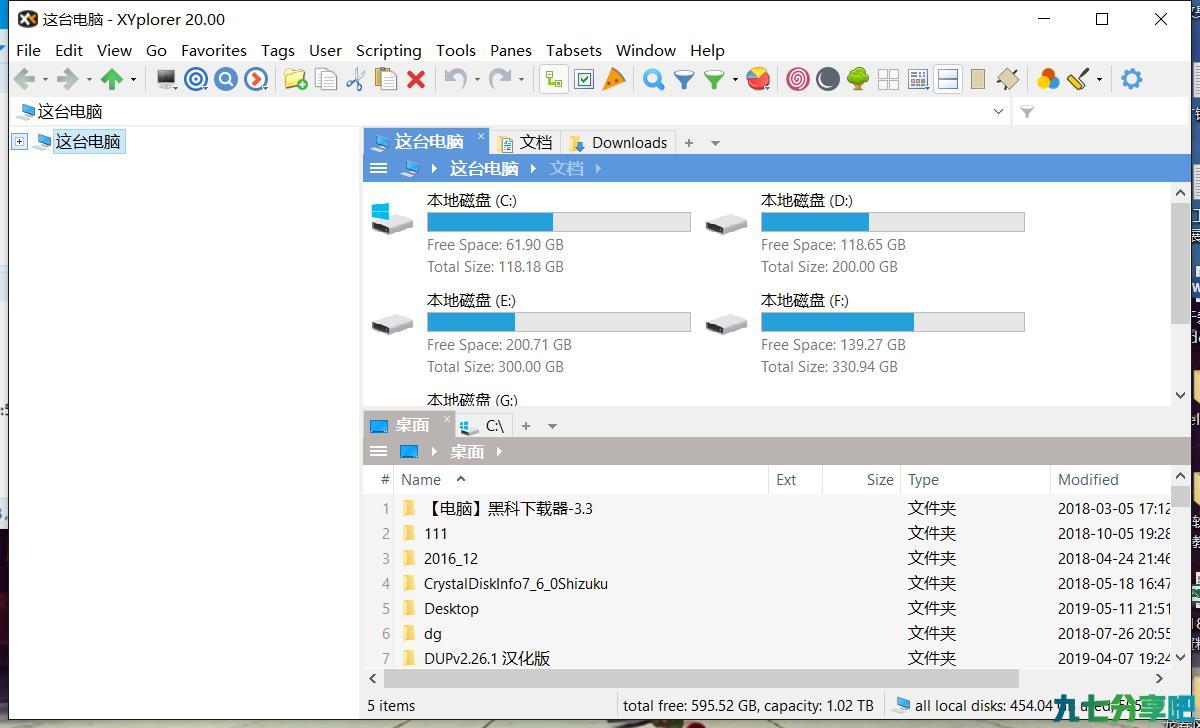1200x728 pixels.
Task: Open the Tabsets menu
Action: pos(574,50)
